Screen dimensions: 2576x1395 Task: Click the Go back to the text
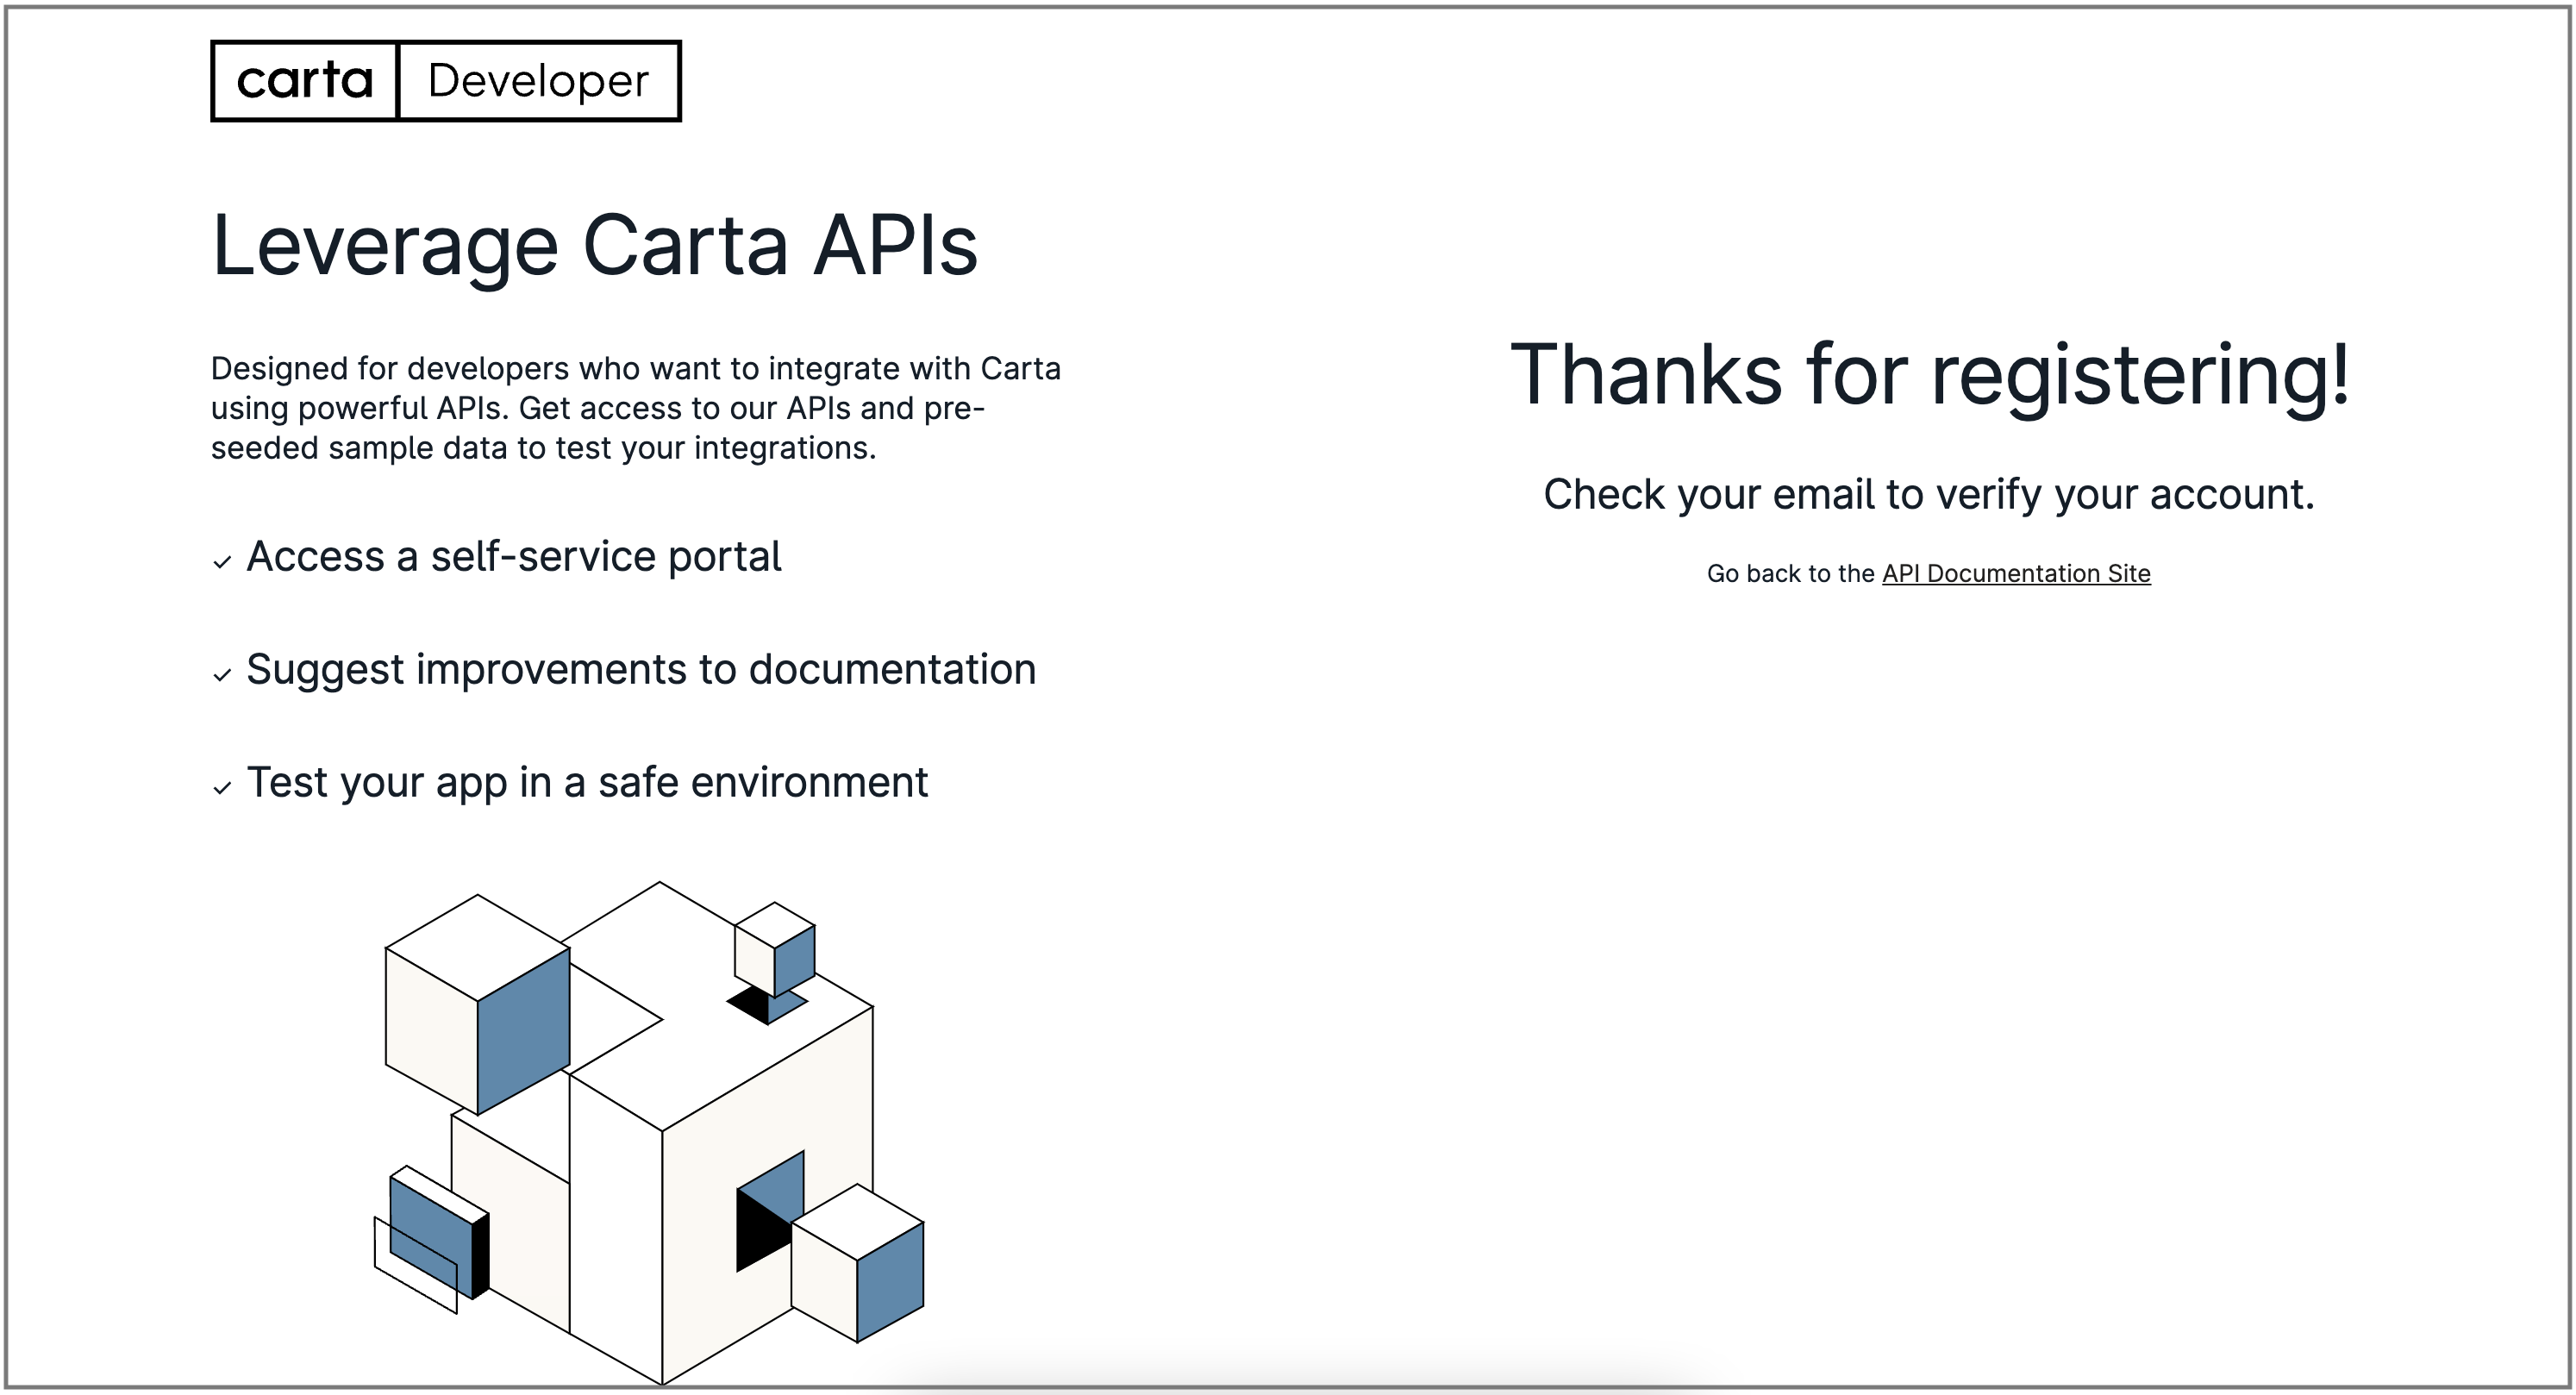(1791, 573)
